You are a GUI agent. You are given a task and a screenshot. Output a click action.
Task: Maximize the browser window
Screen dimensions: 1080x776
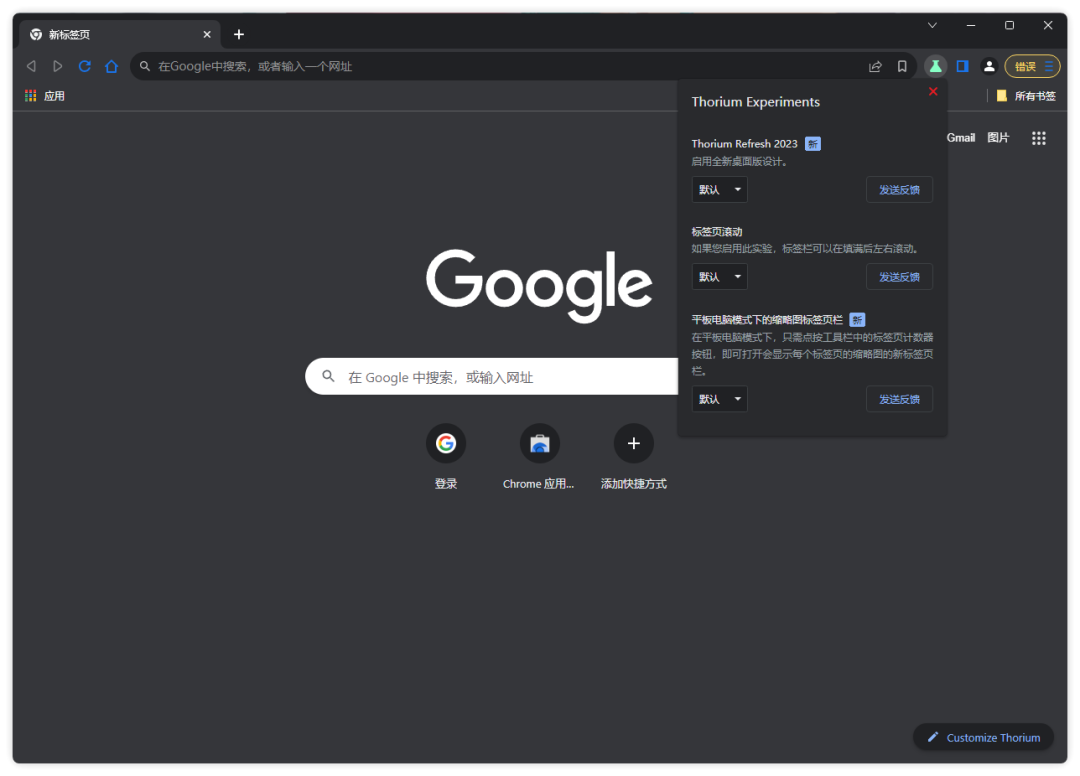(1009, 25)
